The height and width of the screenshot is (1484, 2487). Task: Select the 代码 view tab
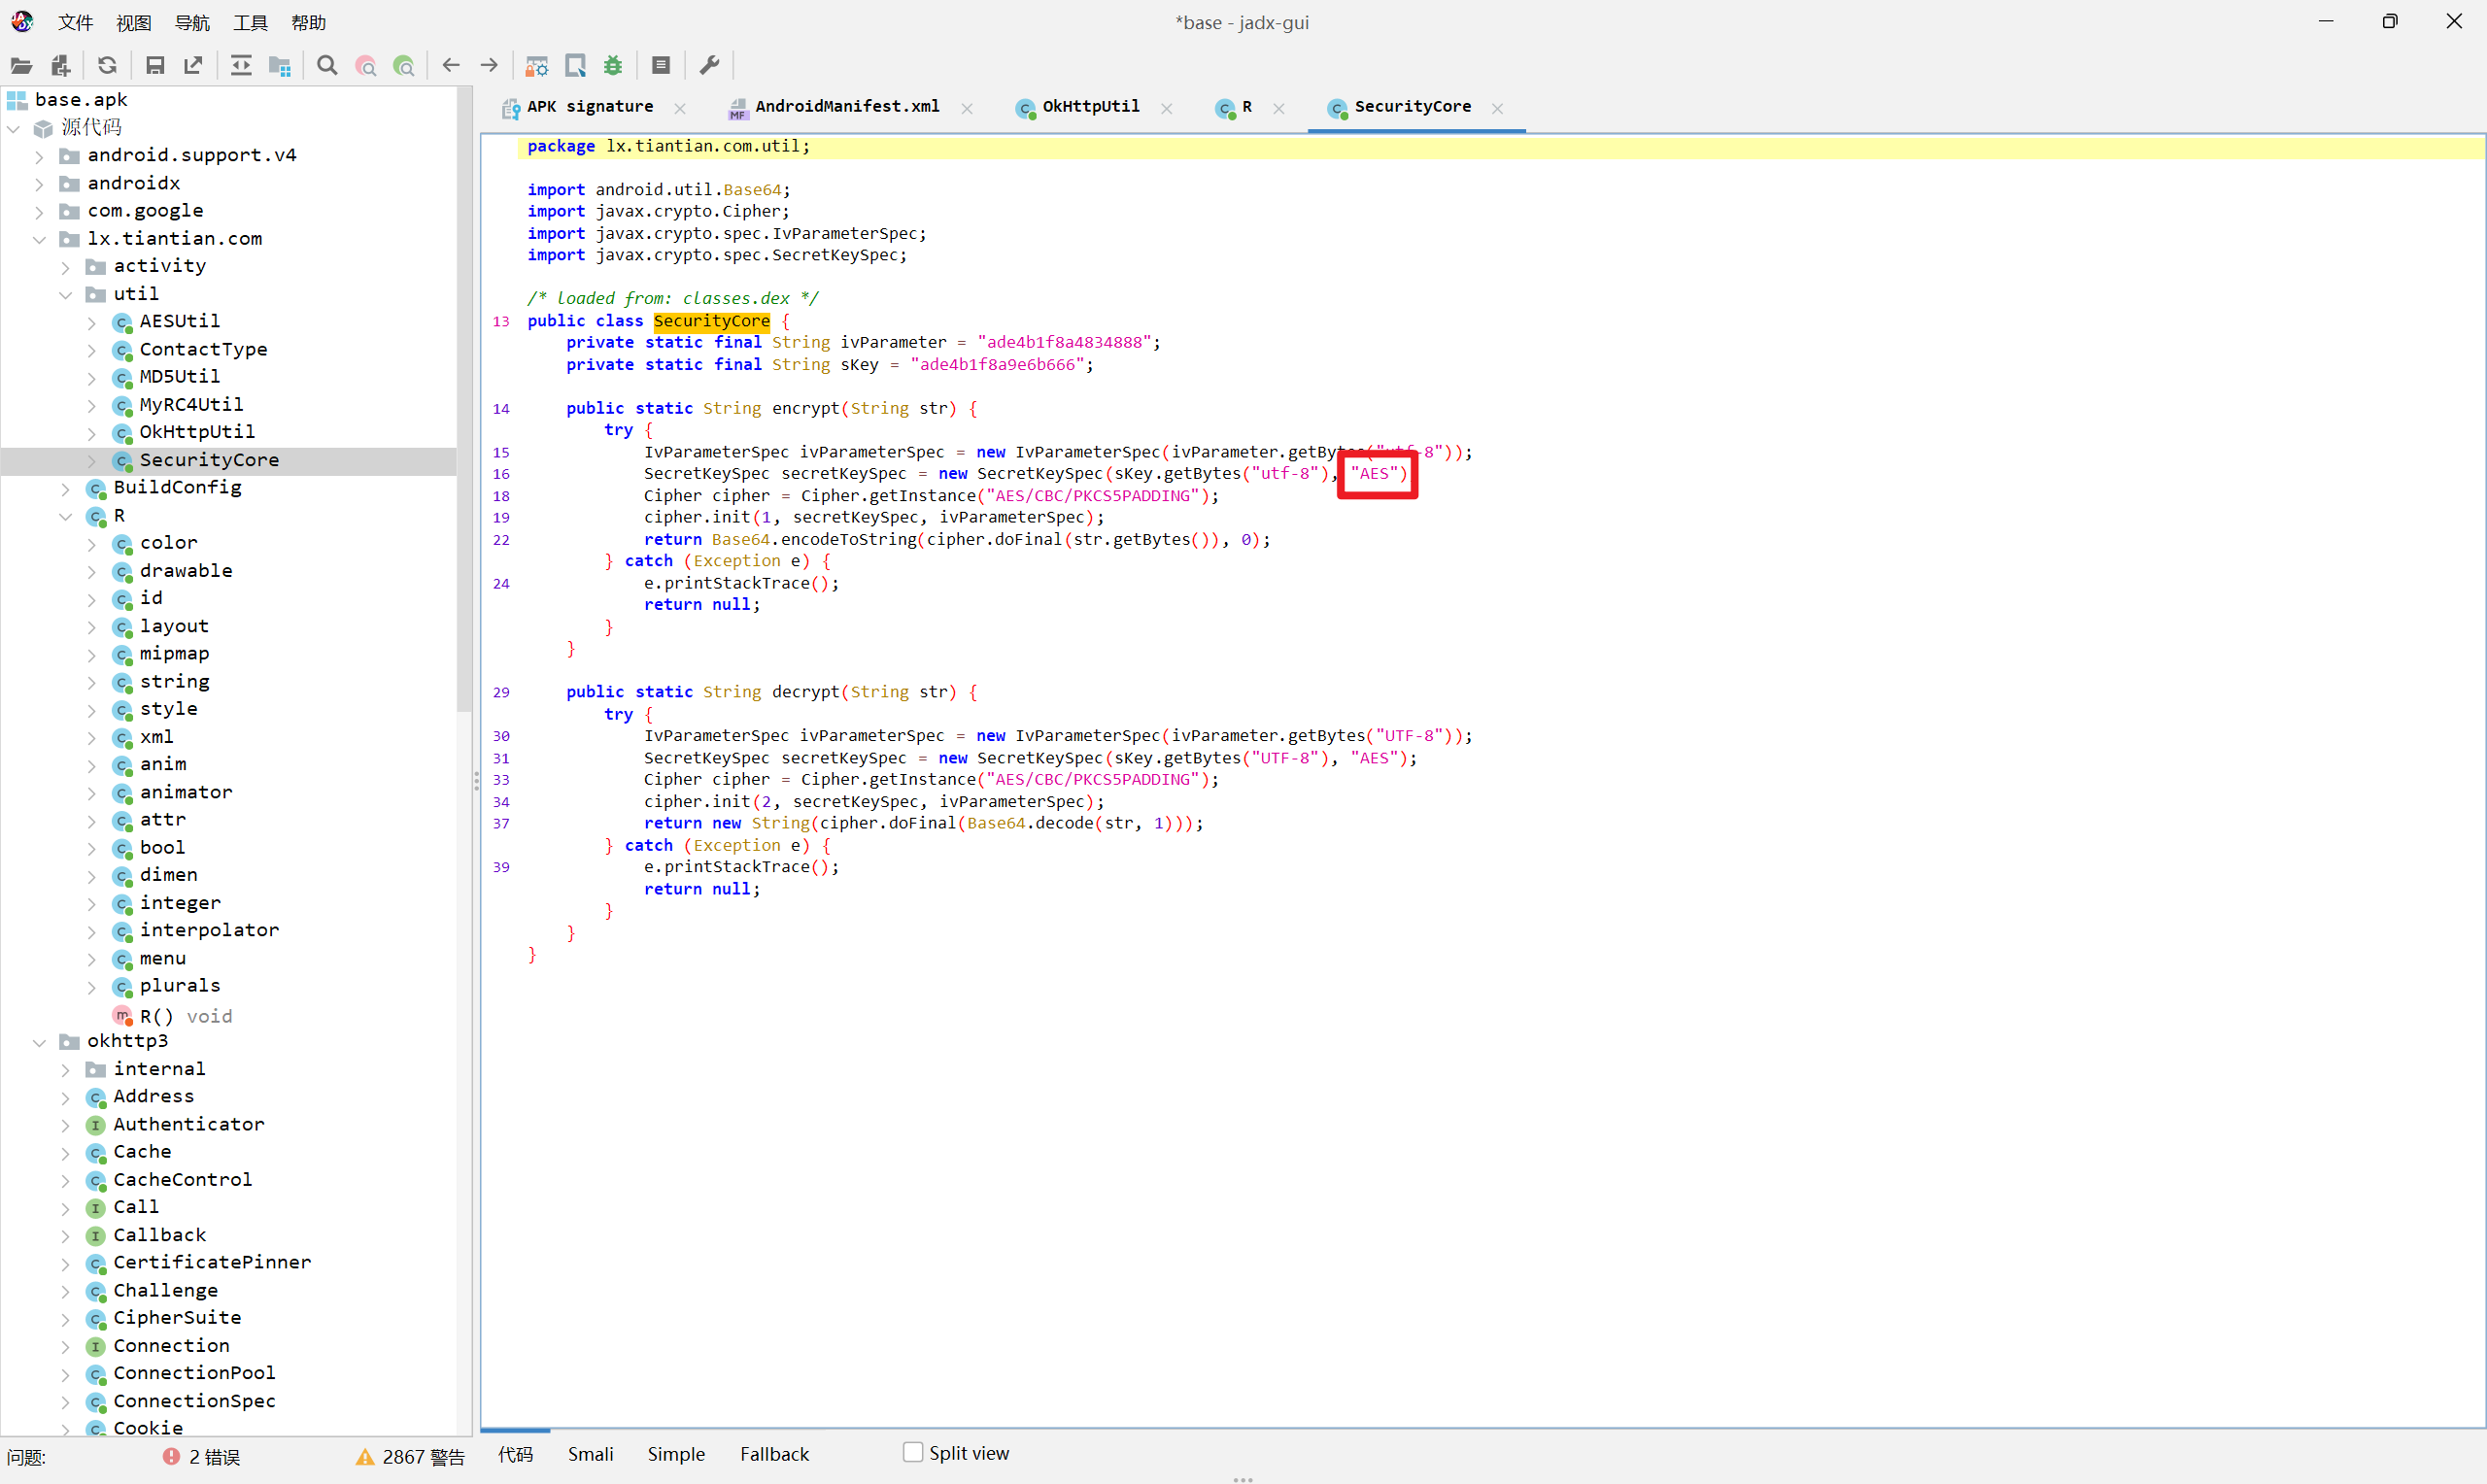tap(516, 1454)
